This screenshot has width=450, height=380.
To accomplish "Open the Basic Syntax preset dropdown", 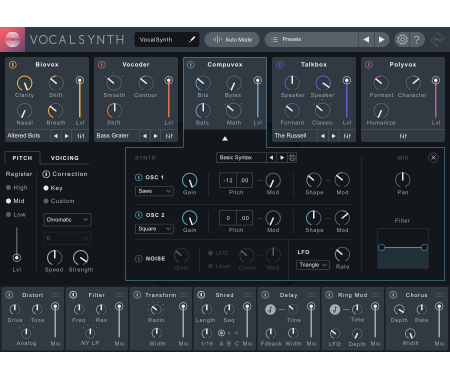I will [x=241, y=158].
